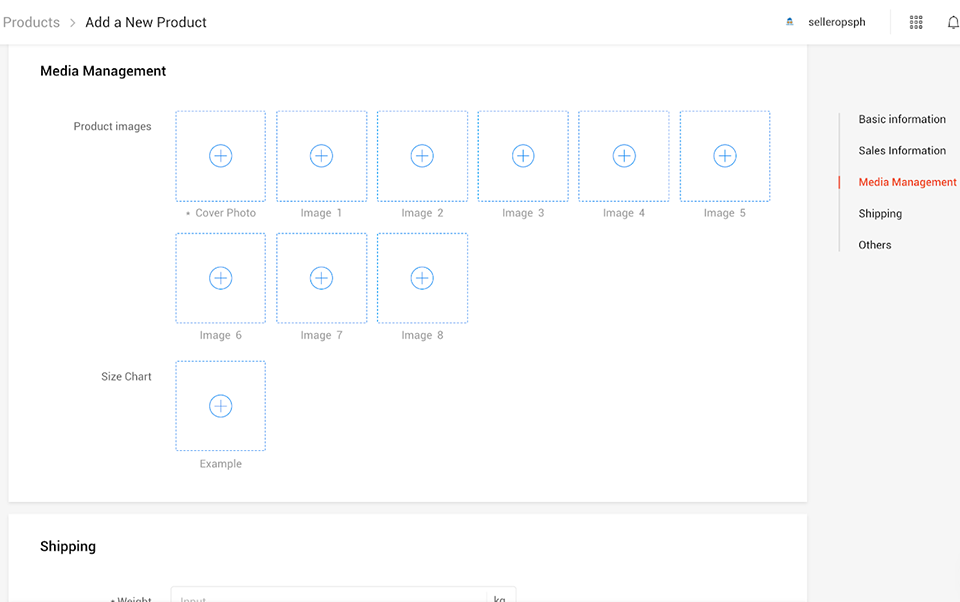The image size is (960, 602).
Task: Click the selleropsph account avatar
Action: point(790,22)
